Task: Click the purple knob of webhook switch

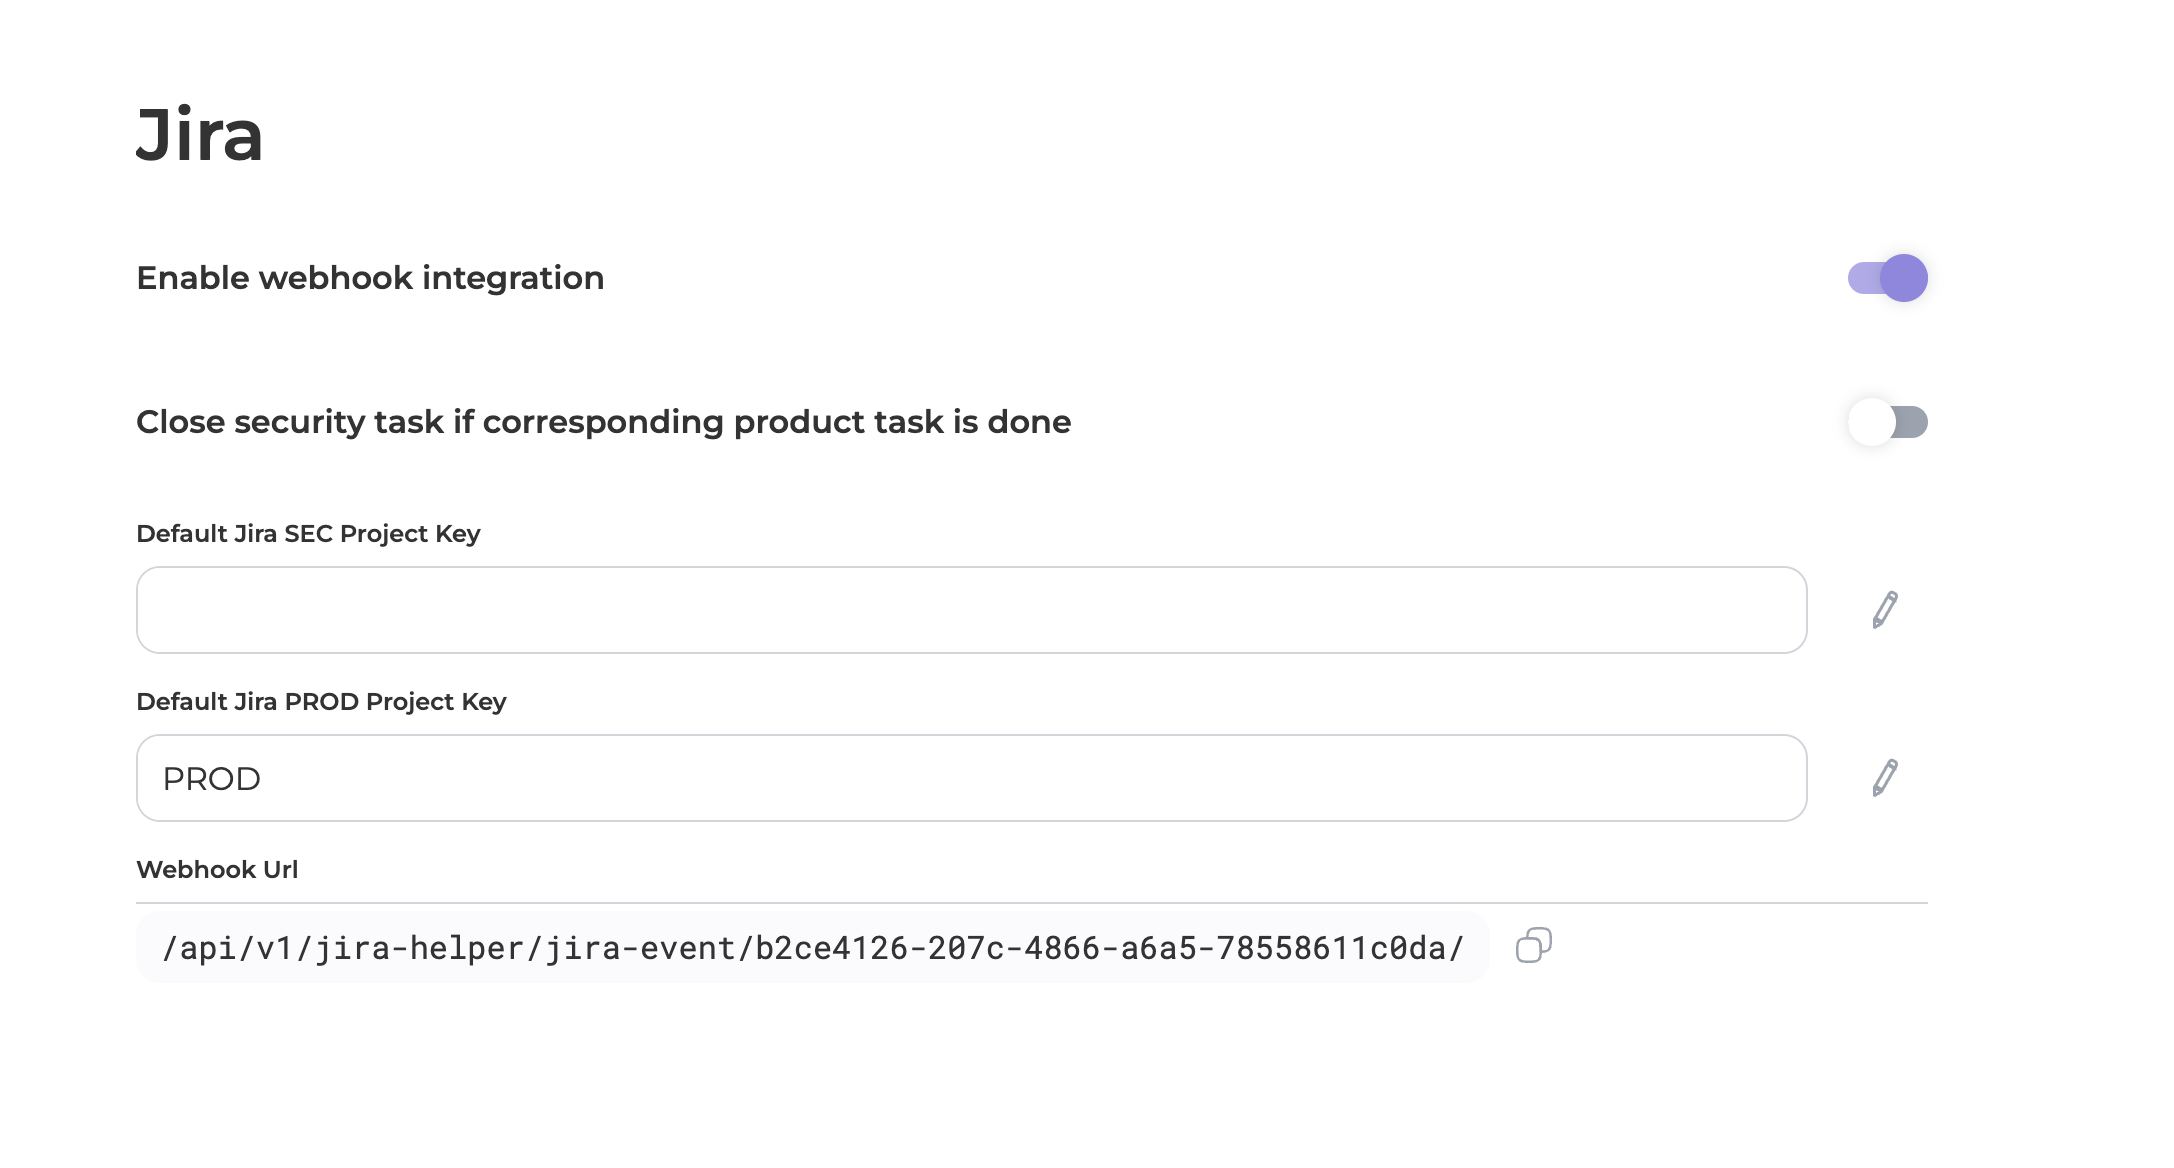Action: [x=1904, y=278]
